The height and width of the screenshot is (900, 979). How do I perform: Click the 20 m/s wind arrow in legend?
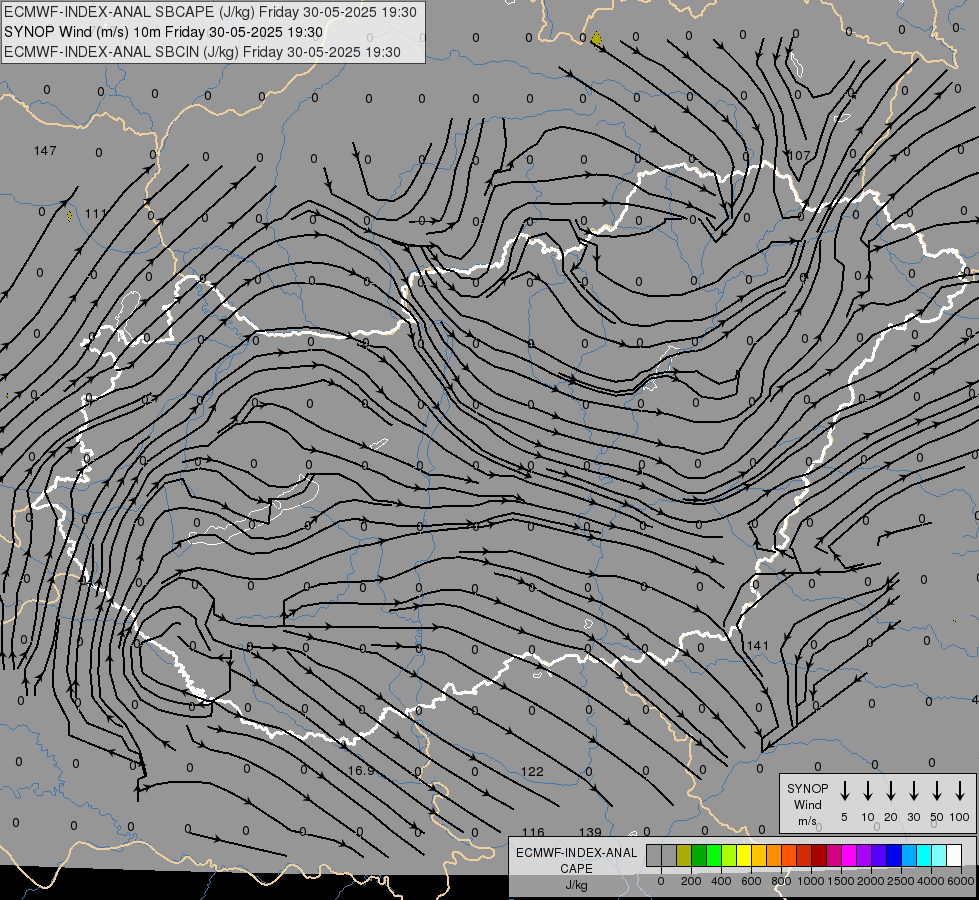(x=890, y=791)
